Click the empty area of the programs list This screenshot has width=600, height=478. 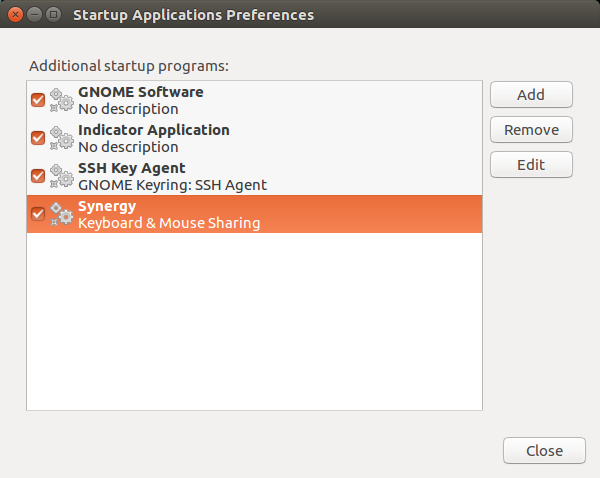point(254,321)
